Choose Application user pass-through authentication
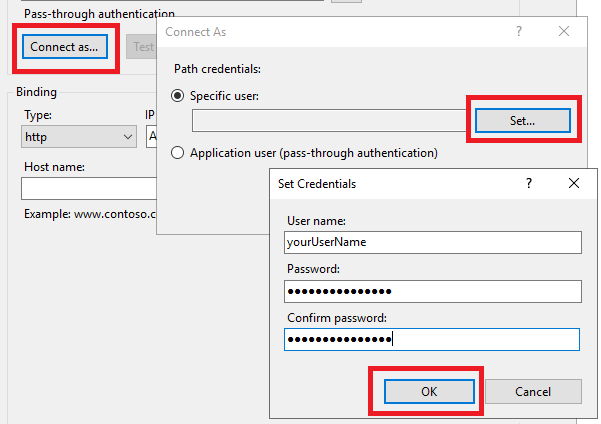 click(180, 154)
